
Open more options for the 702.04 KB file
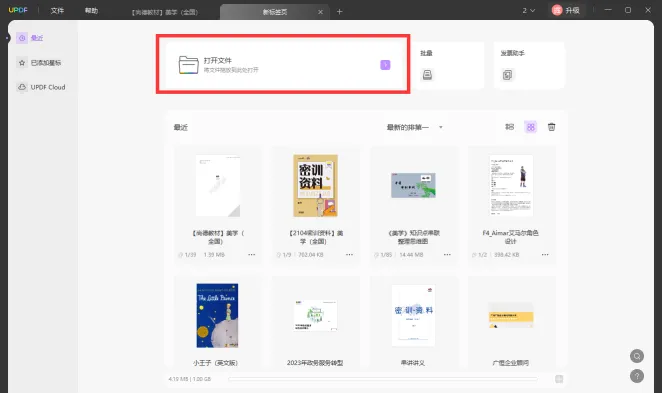[349, 255]
